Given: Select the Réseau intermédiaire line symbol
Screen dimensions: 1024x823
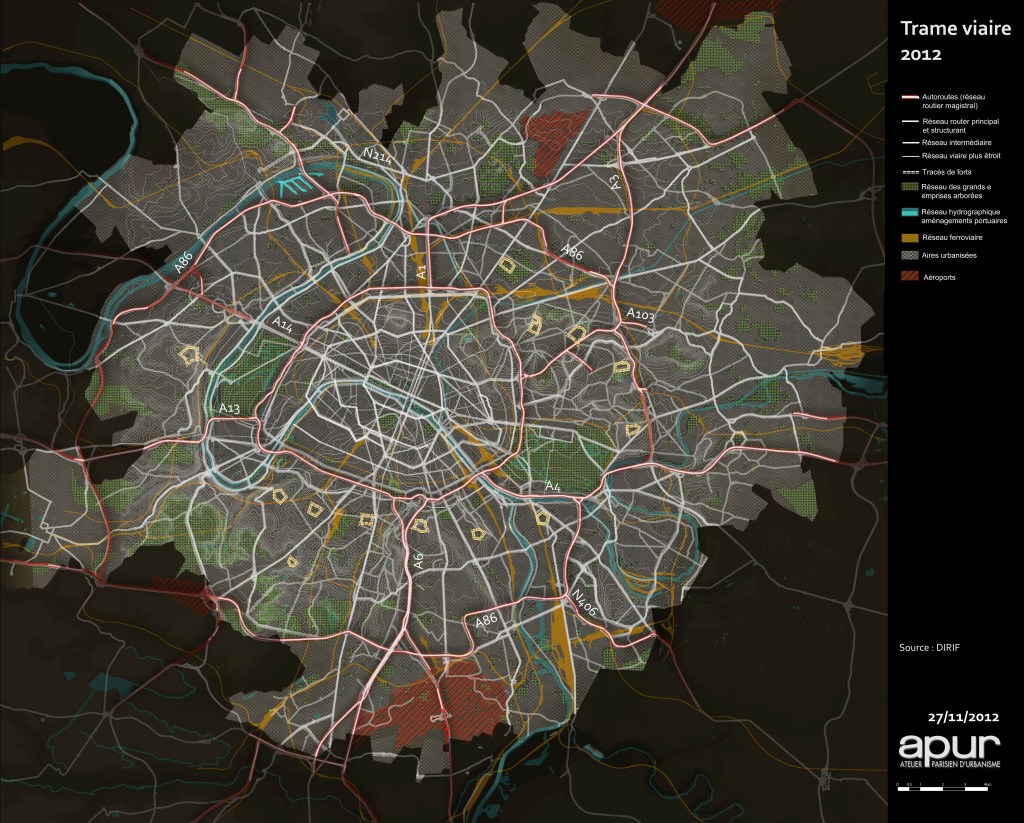Looking at the screenshot, I should 910,143.
